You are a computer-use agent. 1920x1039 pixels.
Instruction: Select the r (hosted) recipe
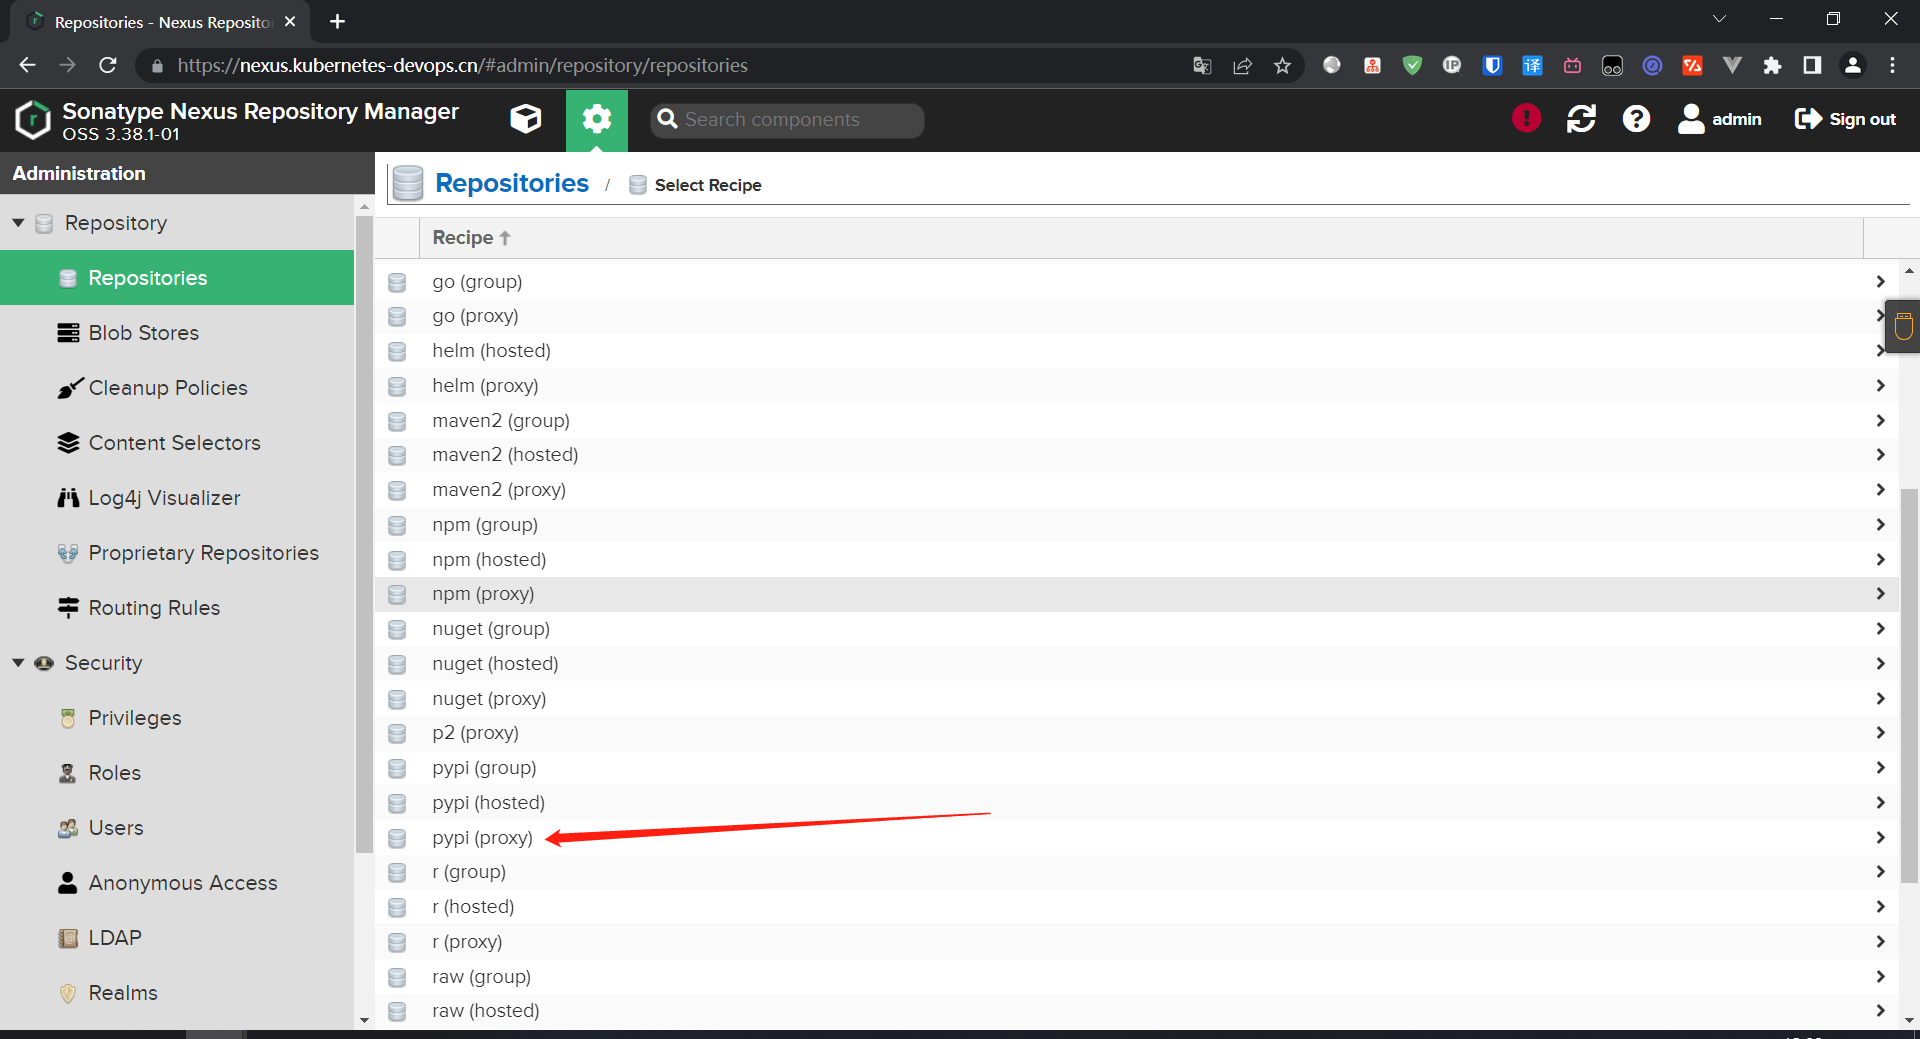(1137, 907)
